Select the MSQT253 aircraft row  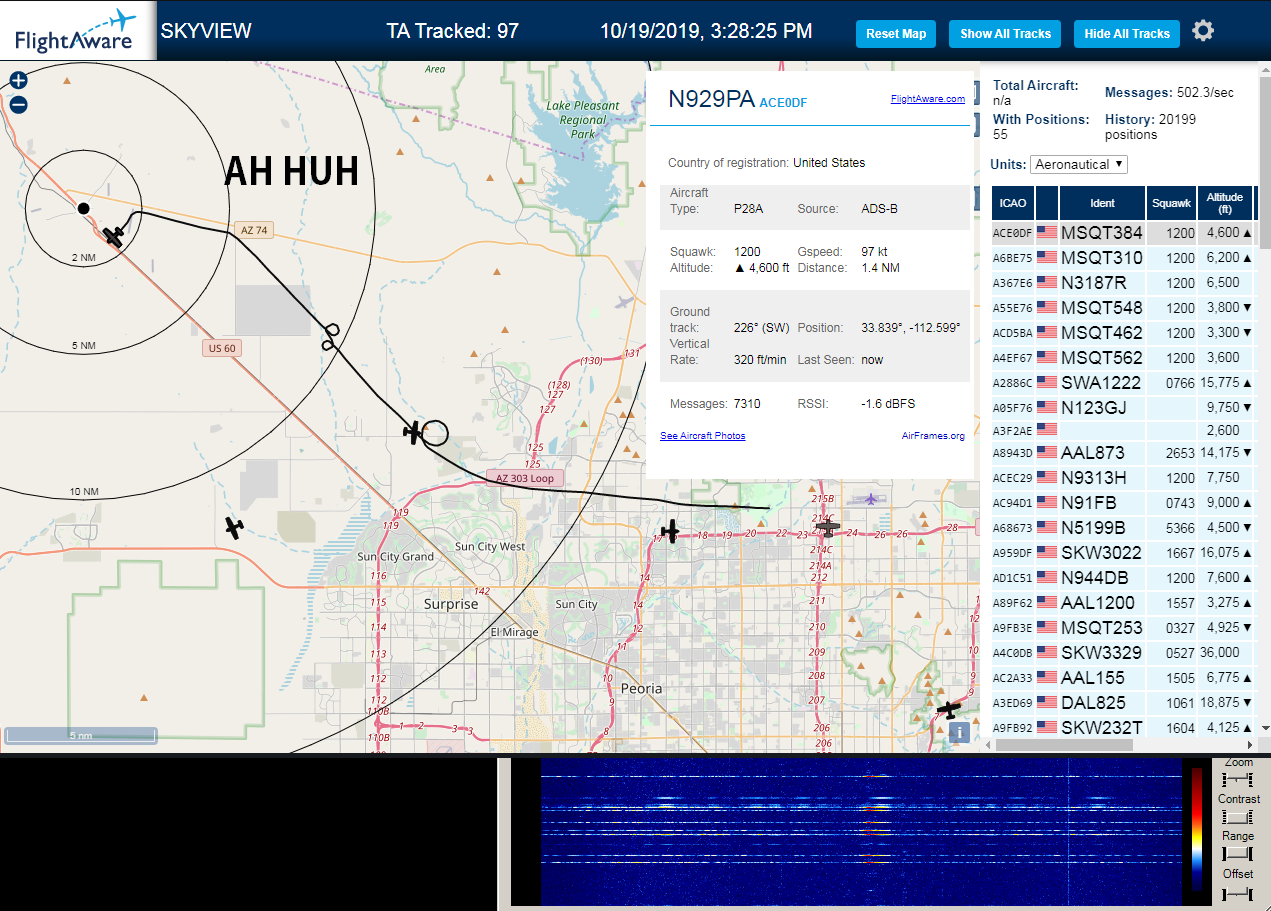click(x=1124, y=628)
